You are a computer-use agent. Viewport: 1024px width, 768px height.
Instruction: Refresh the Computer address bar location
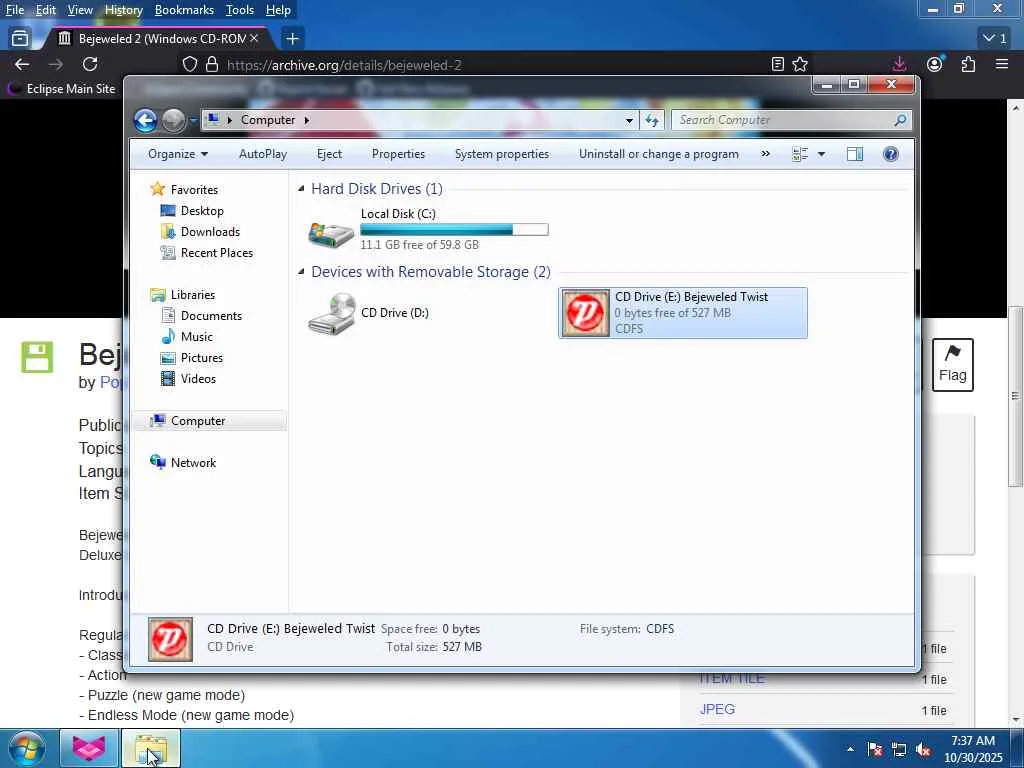(x=652, y=120)
